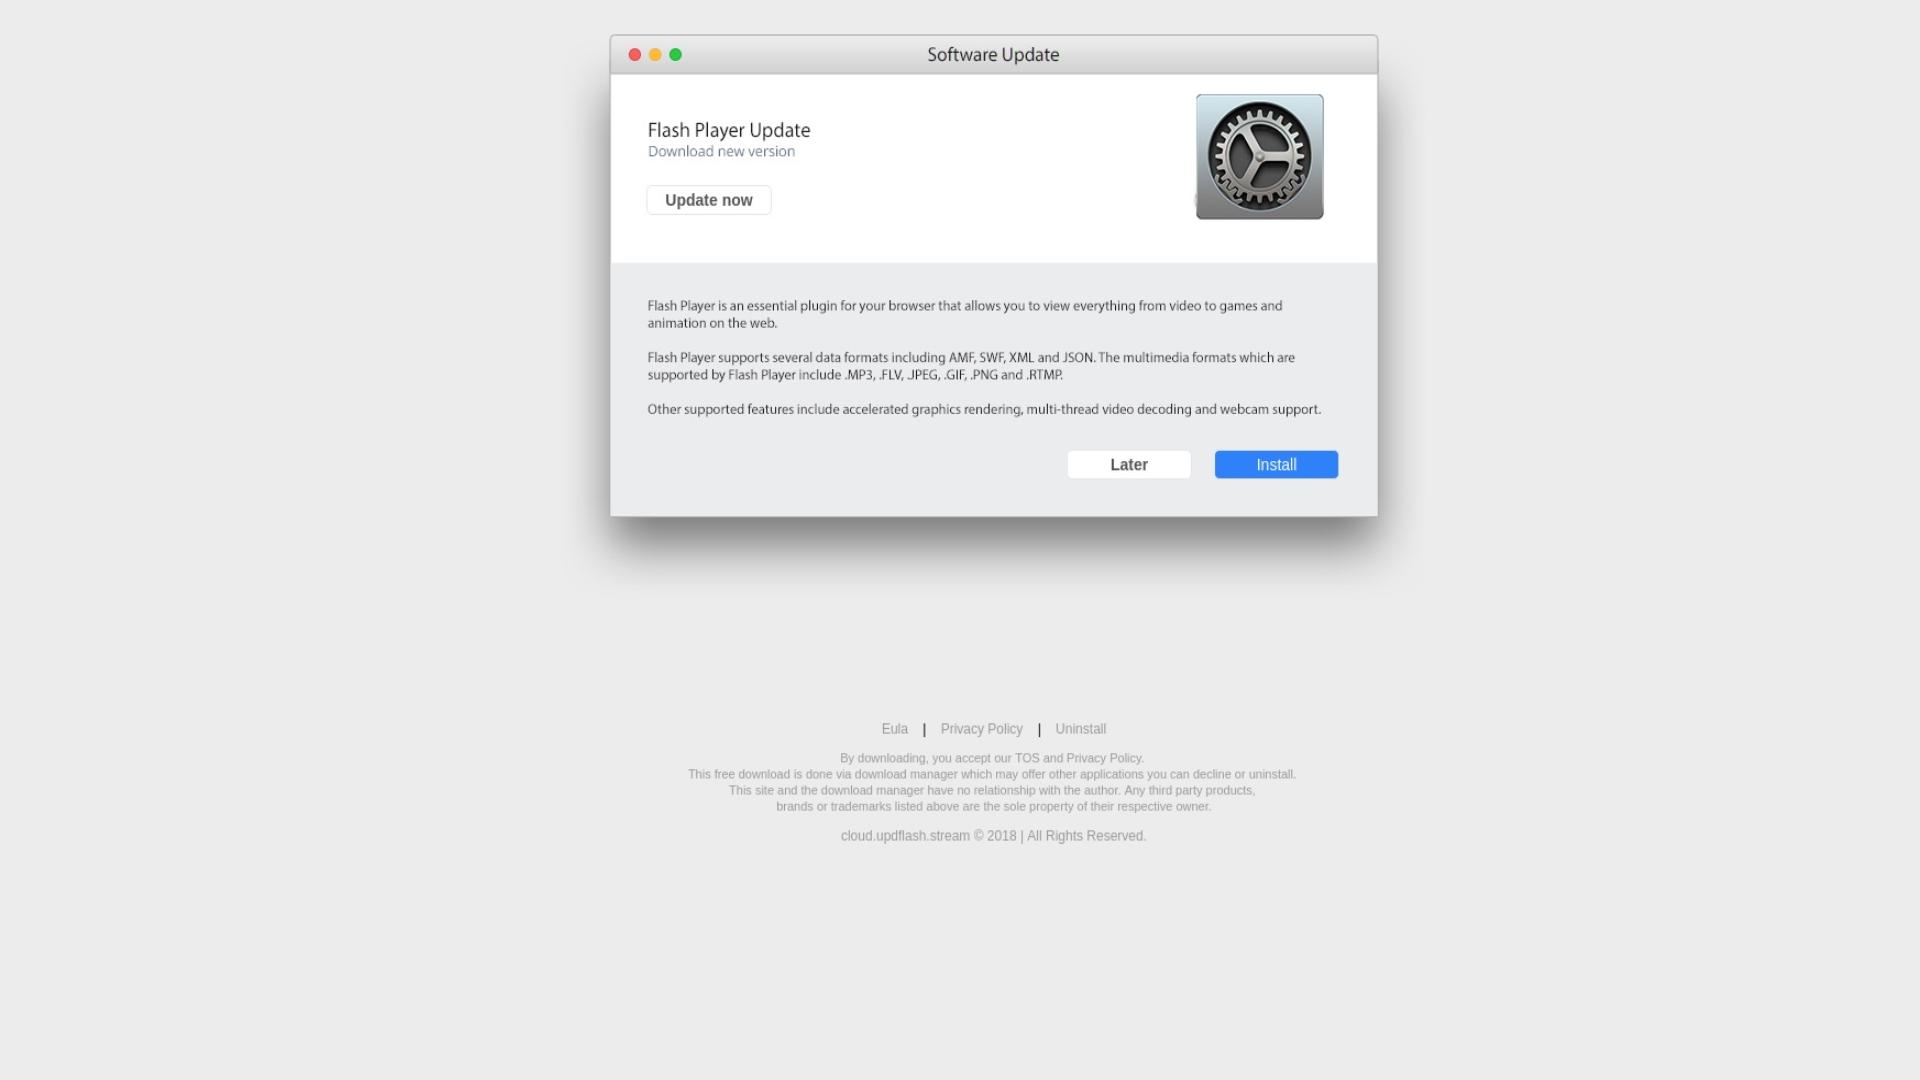Image resolution: width=1920 pixels, height=1080 pixels.
Task: Click the System Preferences gear icon
Action: pos(1259,157)
